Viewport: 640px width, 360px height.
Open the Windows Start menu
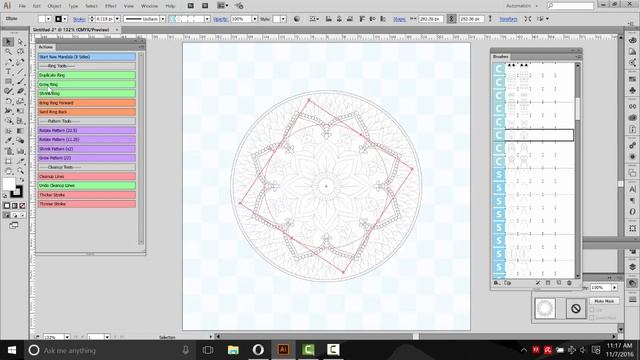click(12, 350)
